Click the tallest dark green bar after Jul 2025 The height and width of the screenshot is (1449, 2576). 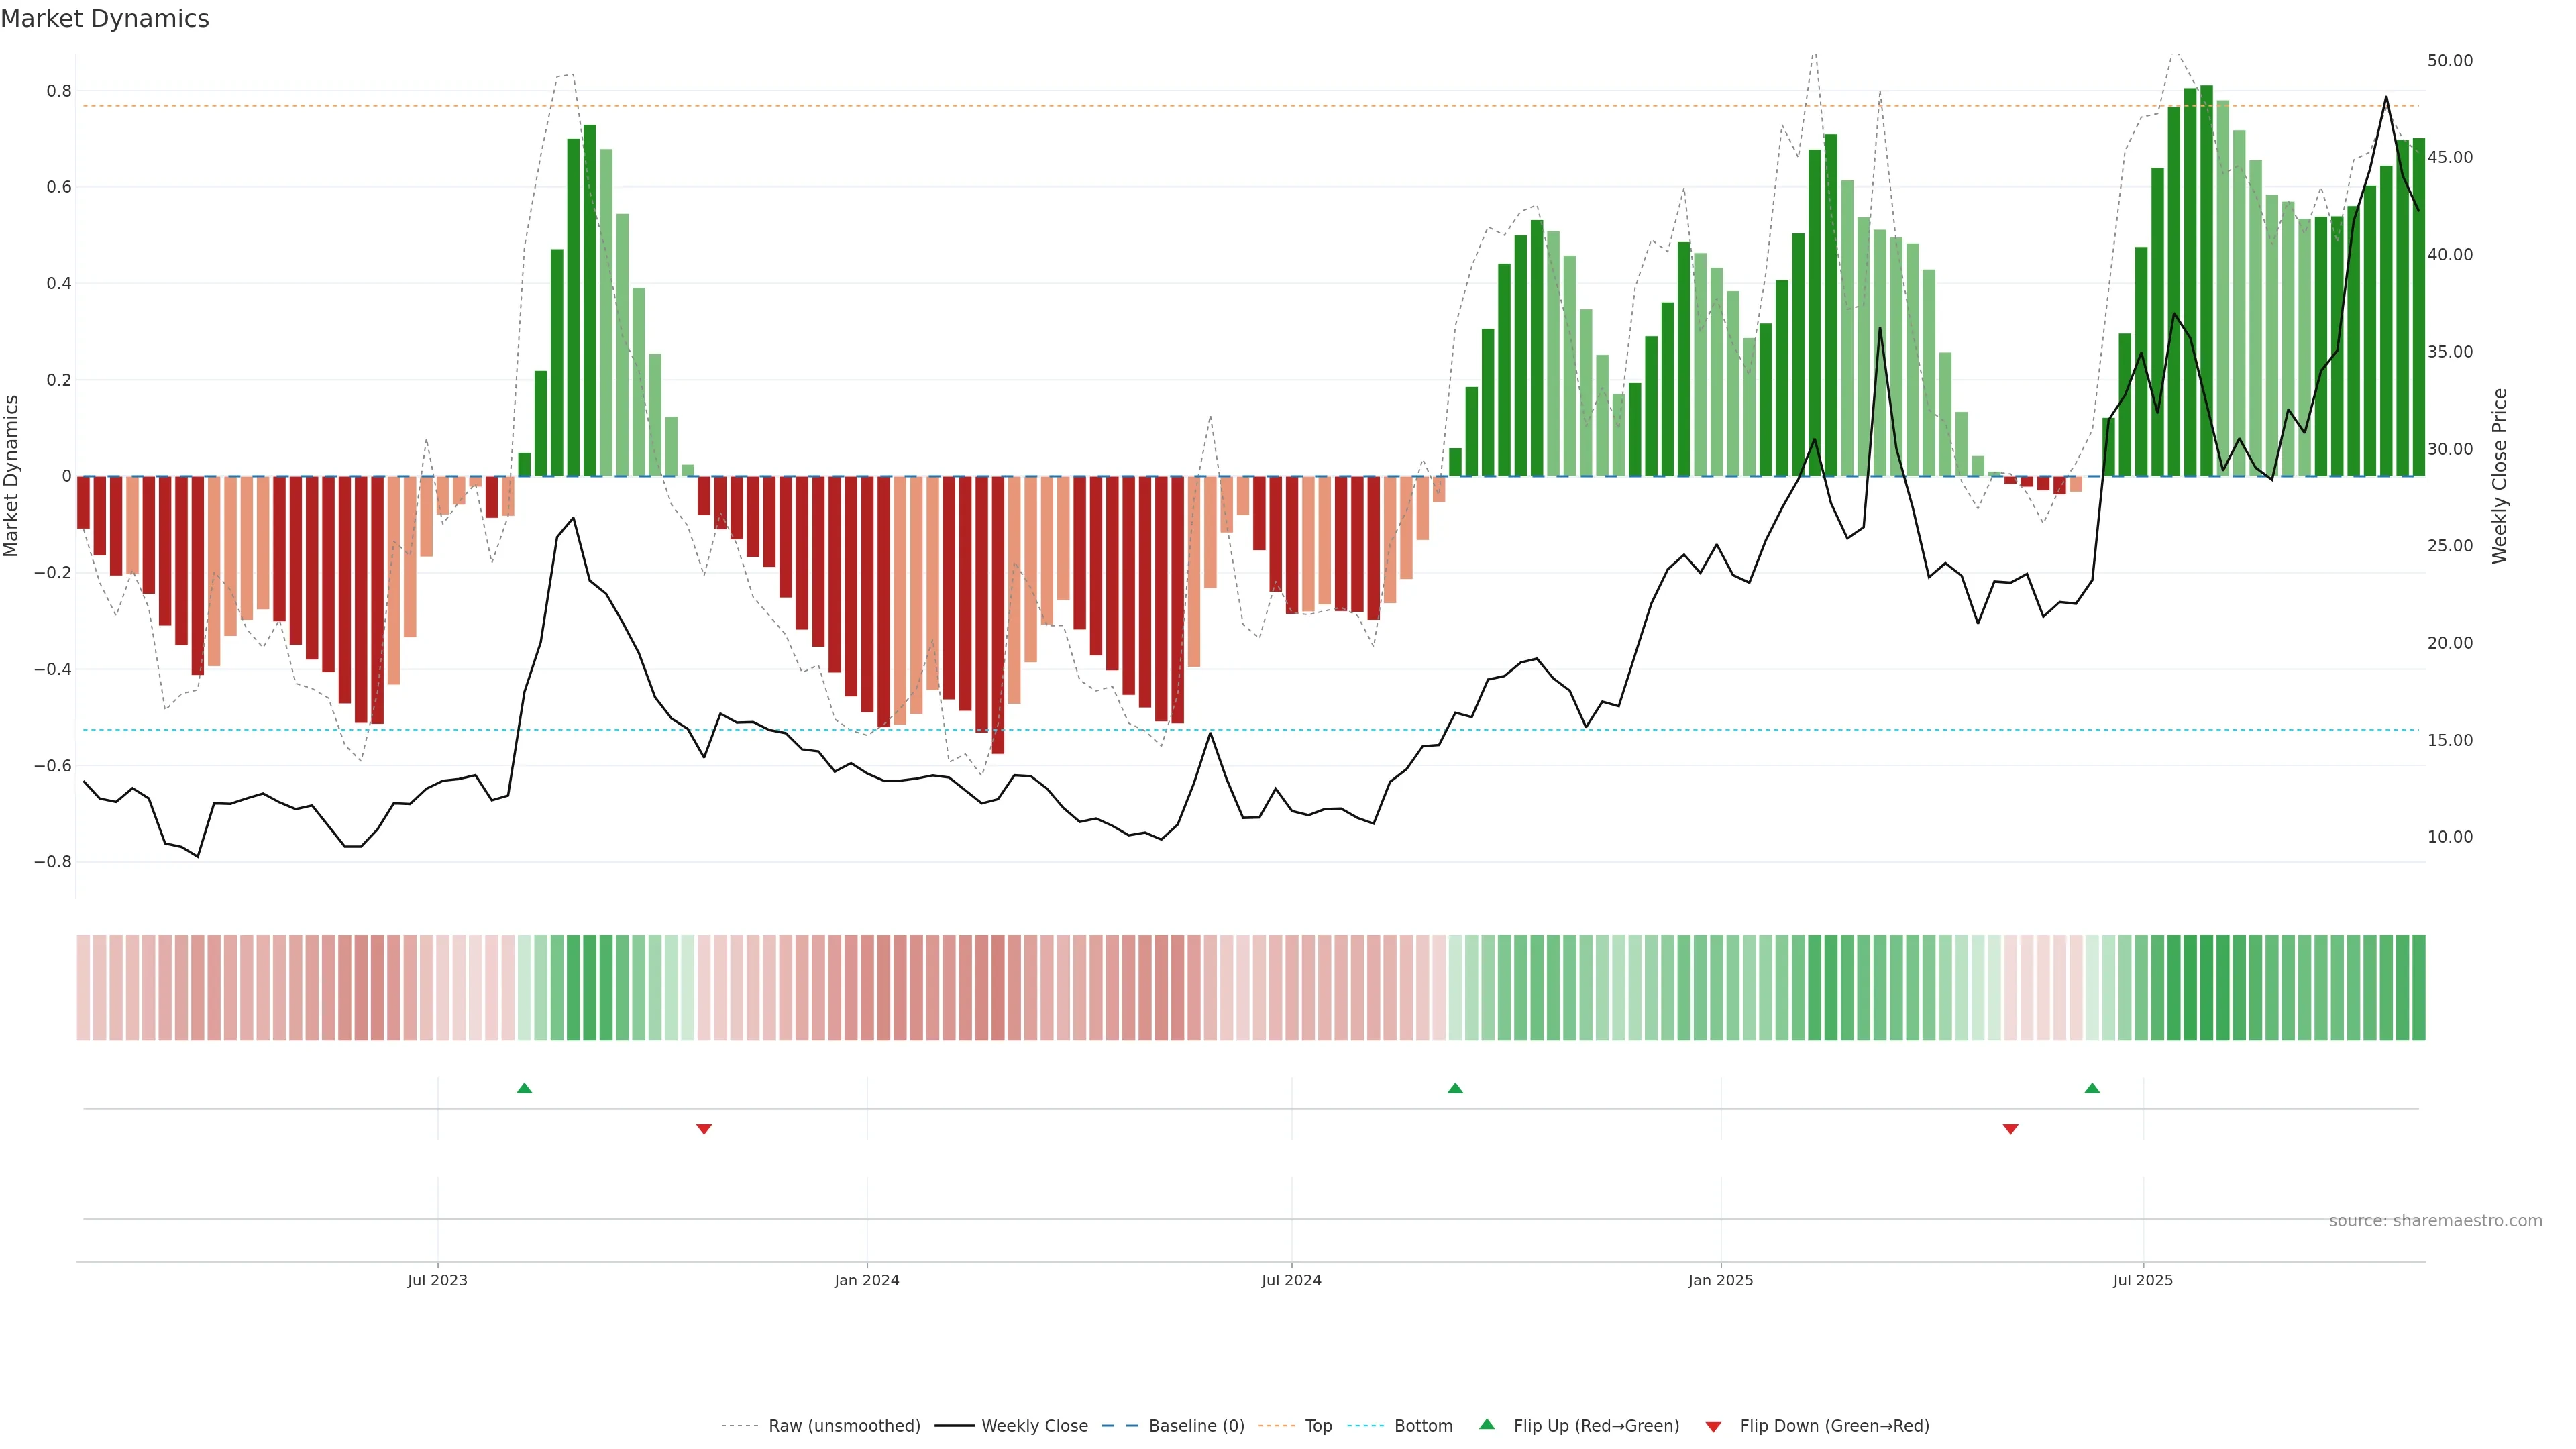[2207, 280]
